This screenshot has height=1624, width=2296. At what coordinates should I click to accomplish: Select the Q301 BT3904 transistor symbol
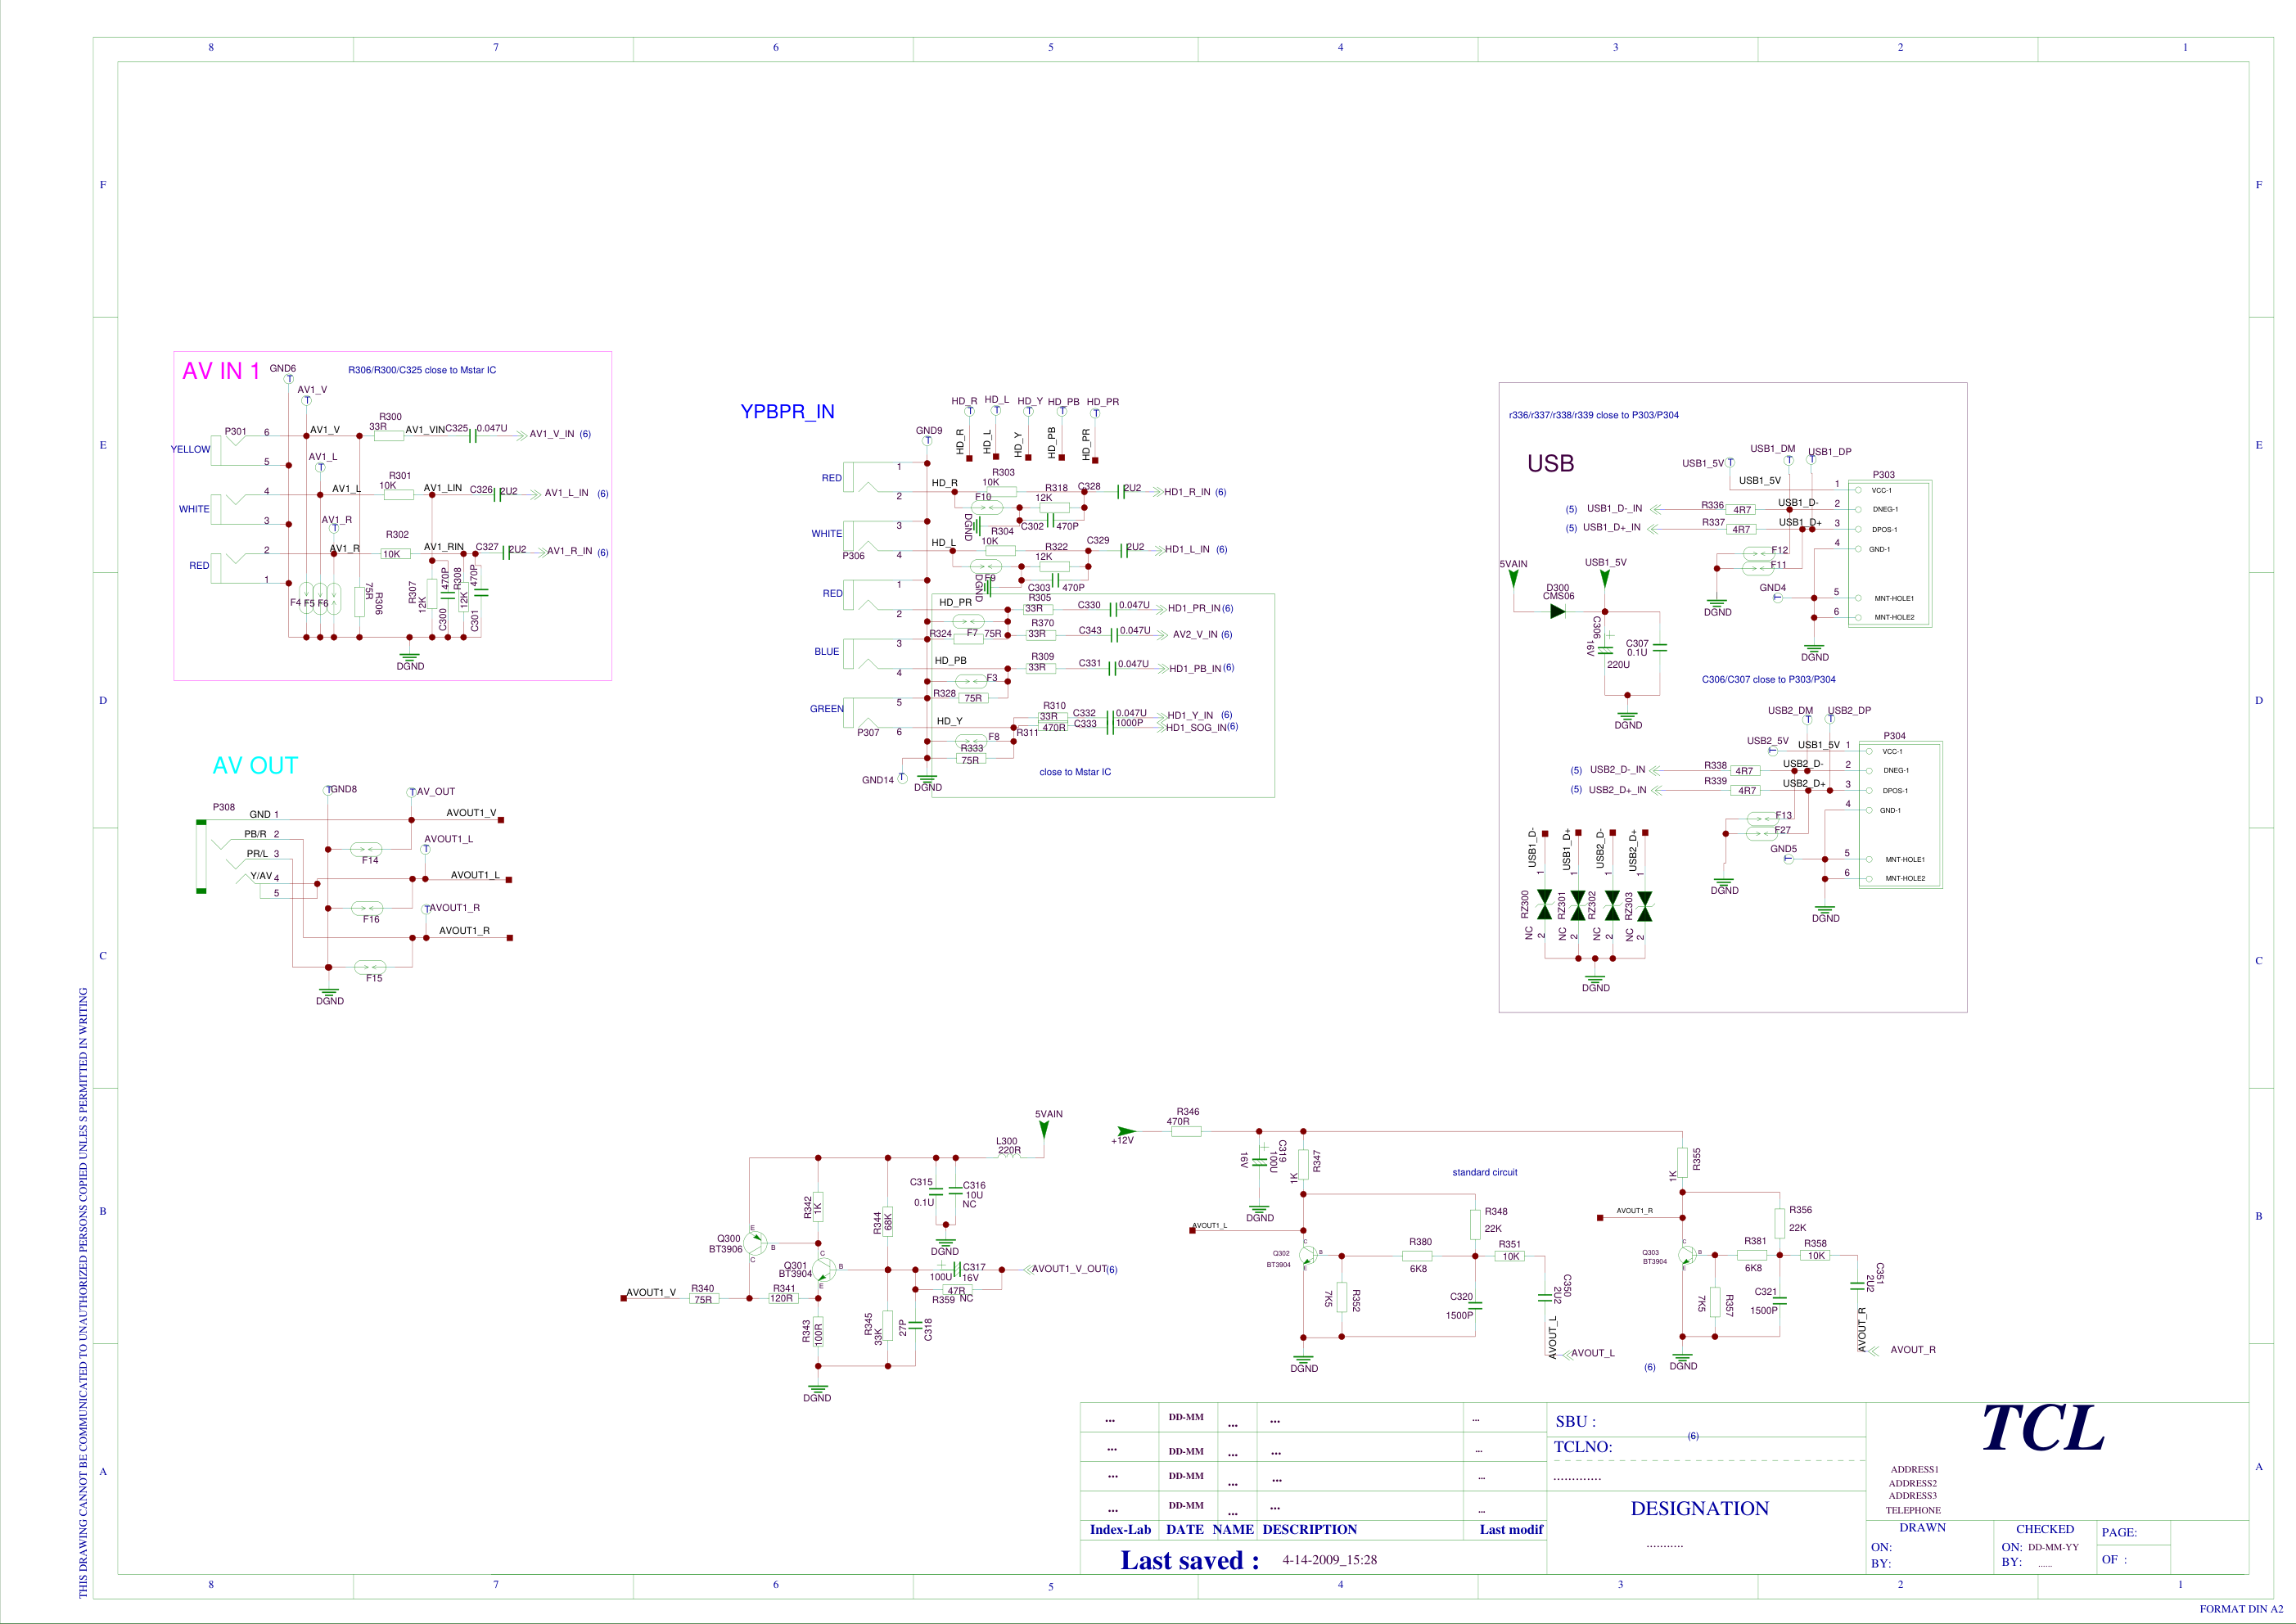coord(824,1270)
